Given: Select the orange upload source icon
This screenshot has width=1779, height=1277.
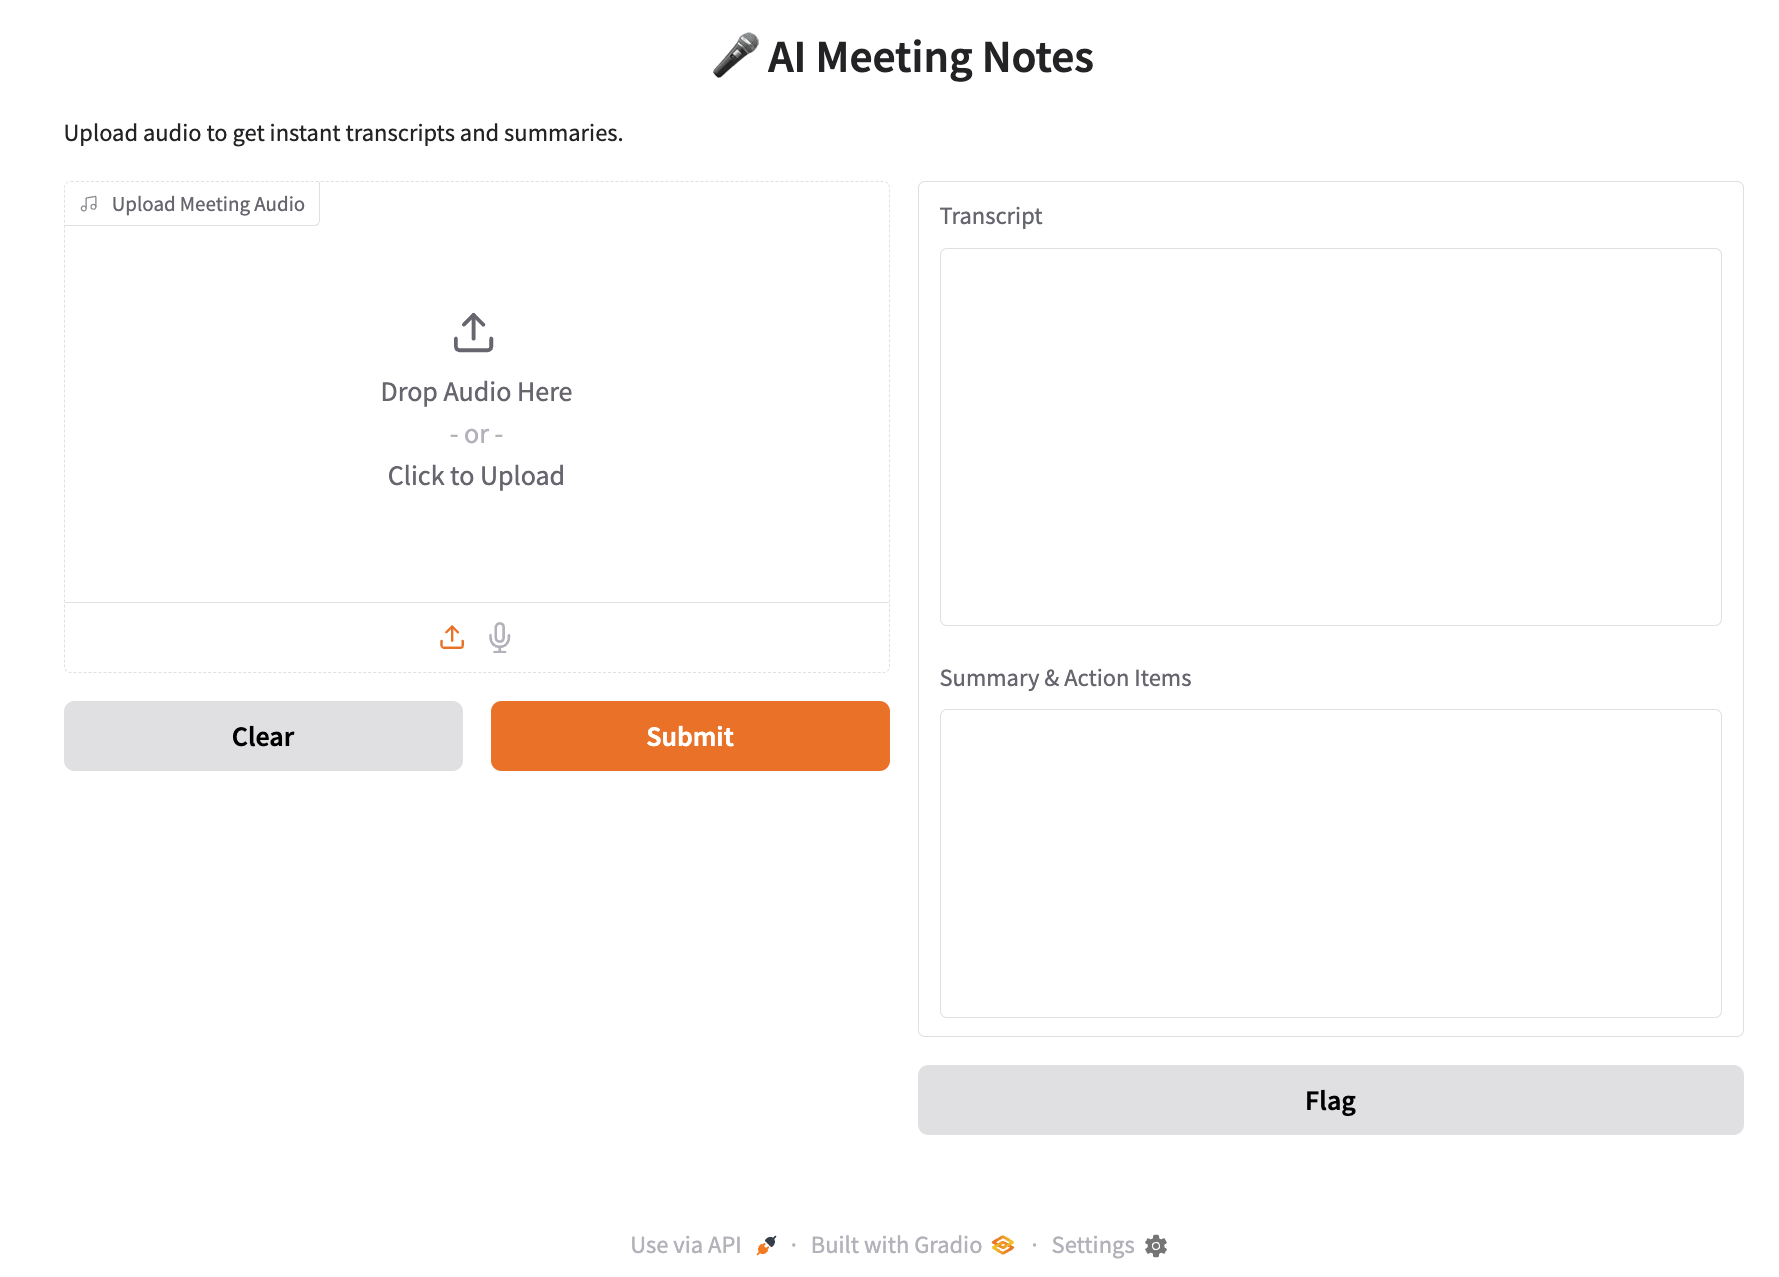Looking at the screenshot, I should pos(452,637).
